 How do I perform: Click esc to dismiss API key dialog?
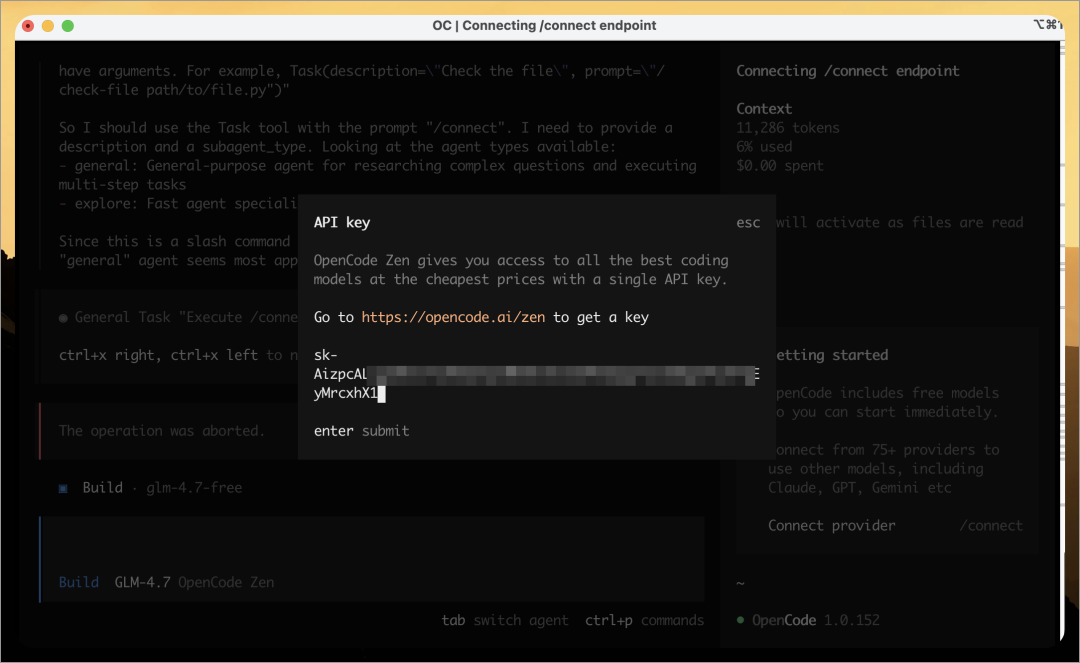748,222
